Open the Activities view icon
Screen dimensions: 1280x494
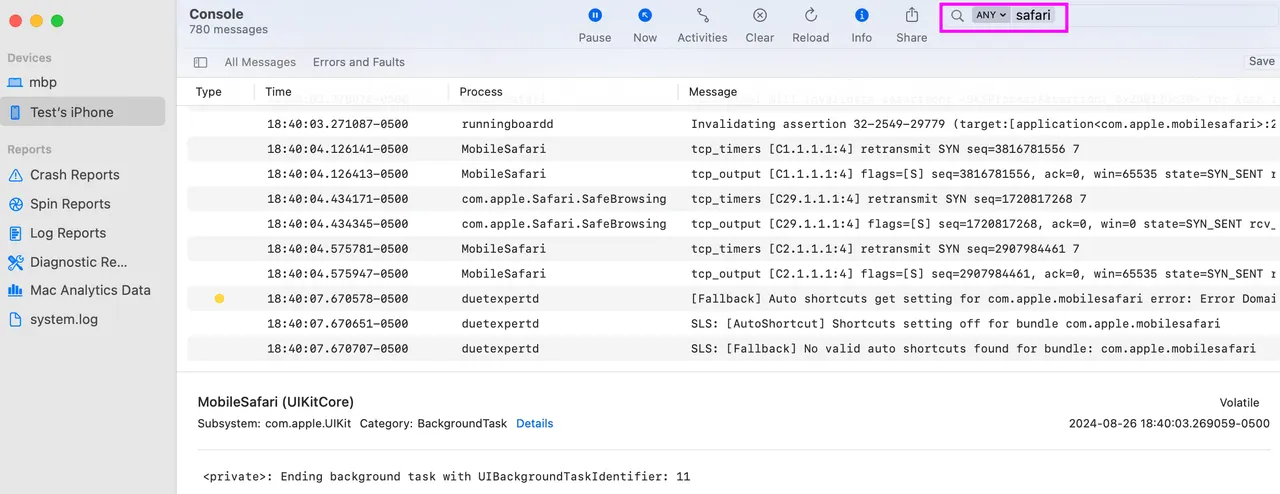click(x=703, y=15)
